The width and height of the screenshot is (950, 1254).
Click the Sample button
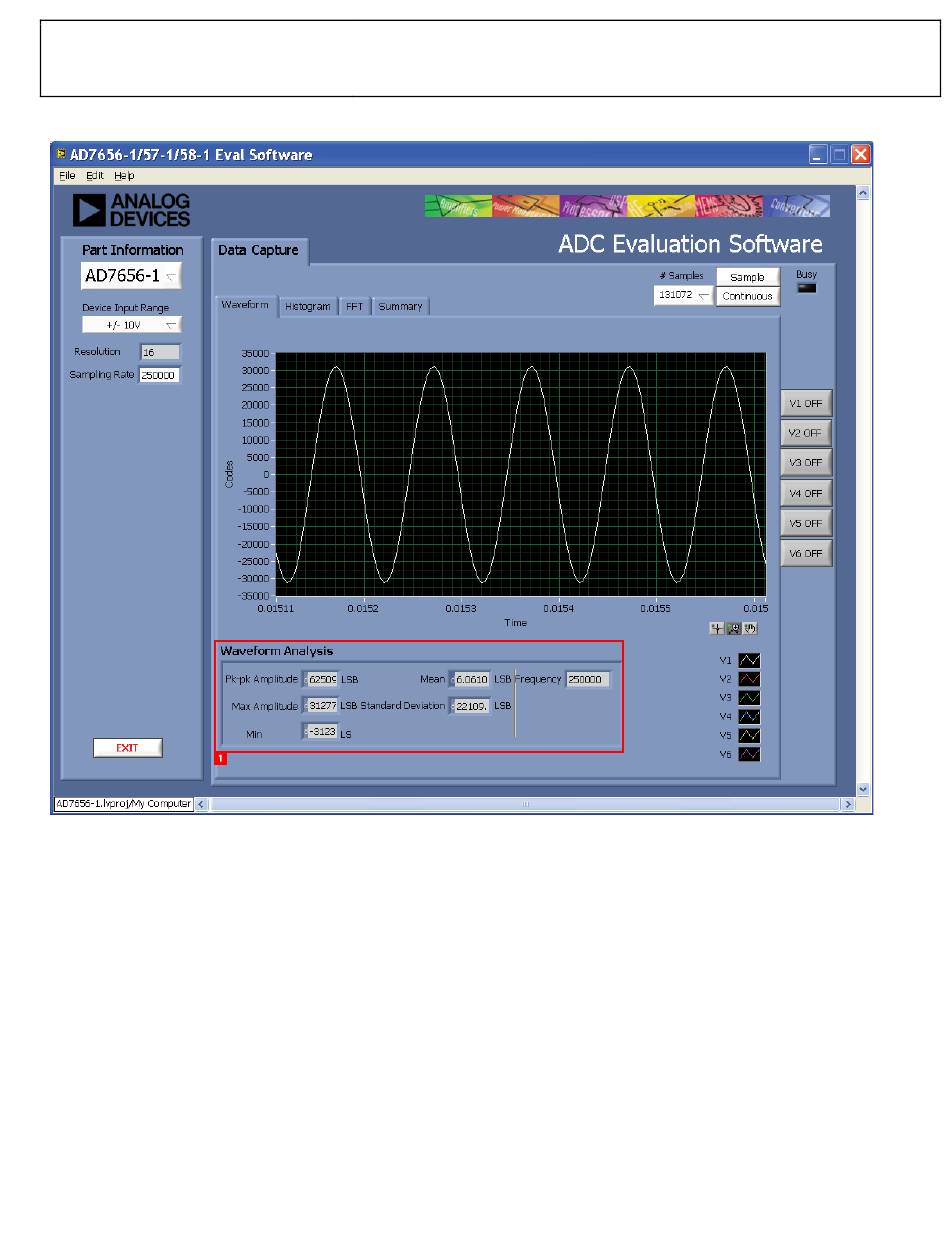click(x=747, y=277)
